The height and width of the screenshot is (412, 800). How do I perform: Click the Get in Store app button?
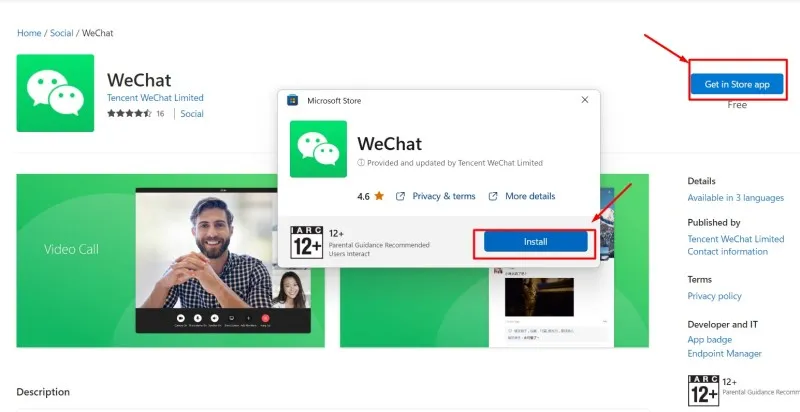click(x=737, y=84)
